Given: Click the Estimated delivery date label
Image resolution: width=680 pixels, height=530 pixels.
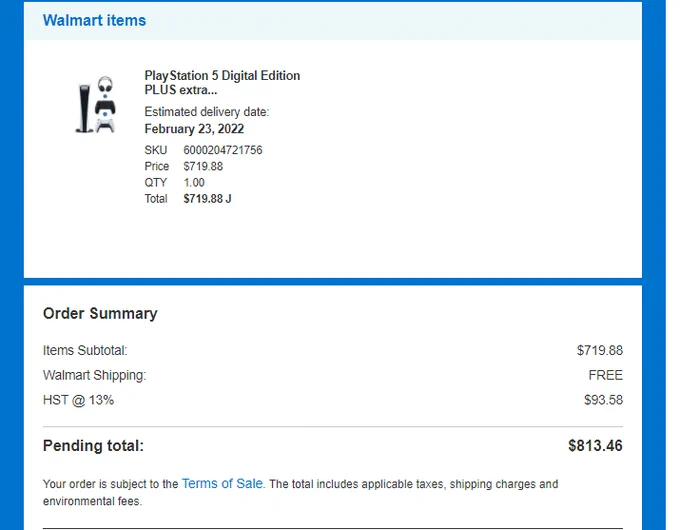Looking at the screenshot, I should click(x=206, y=112).
